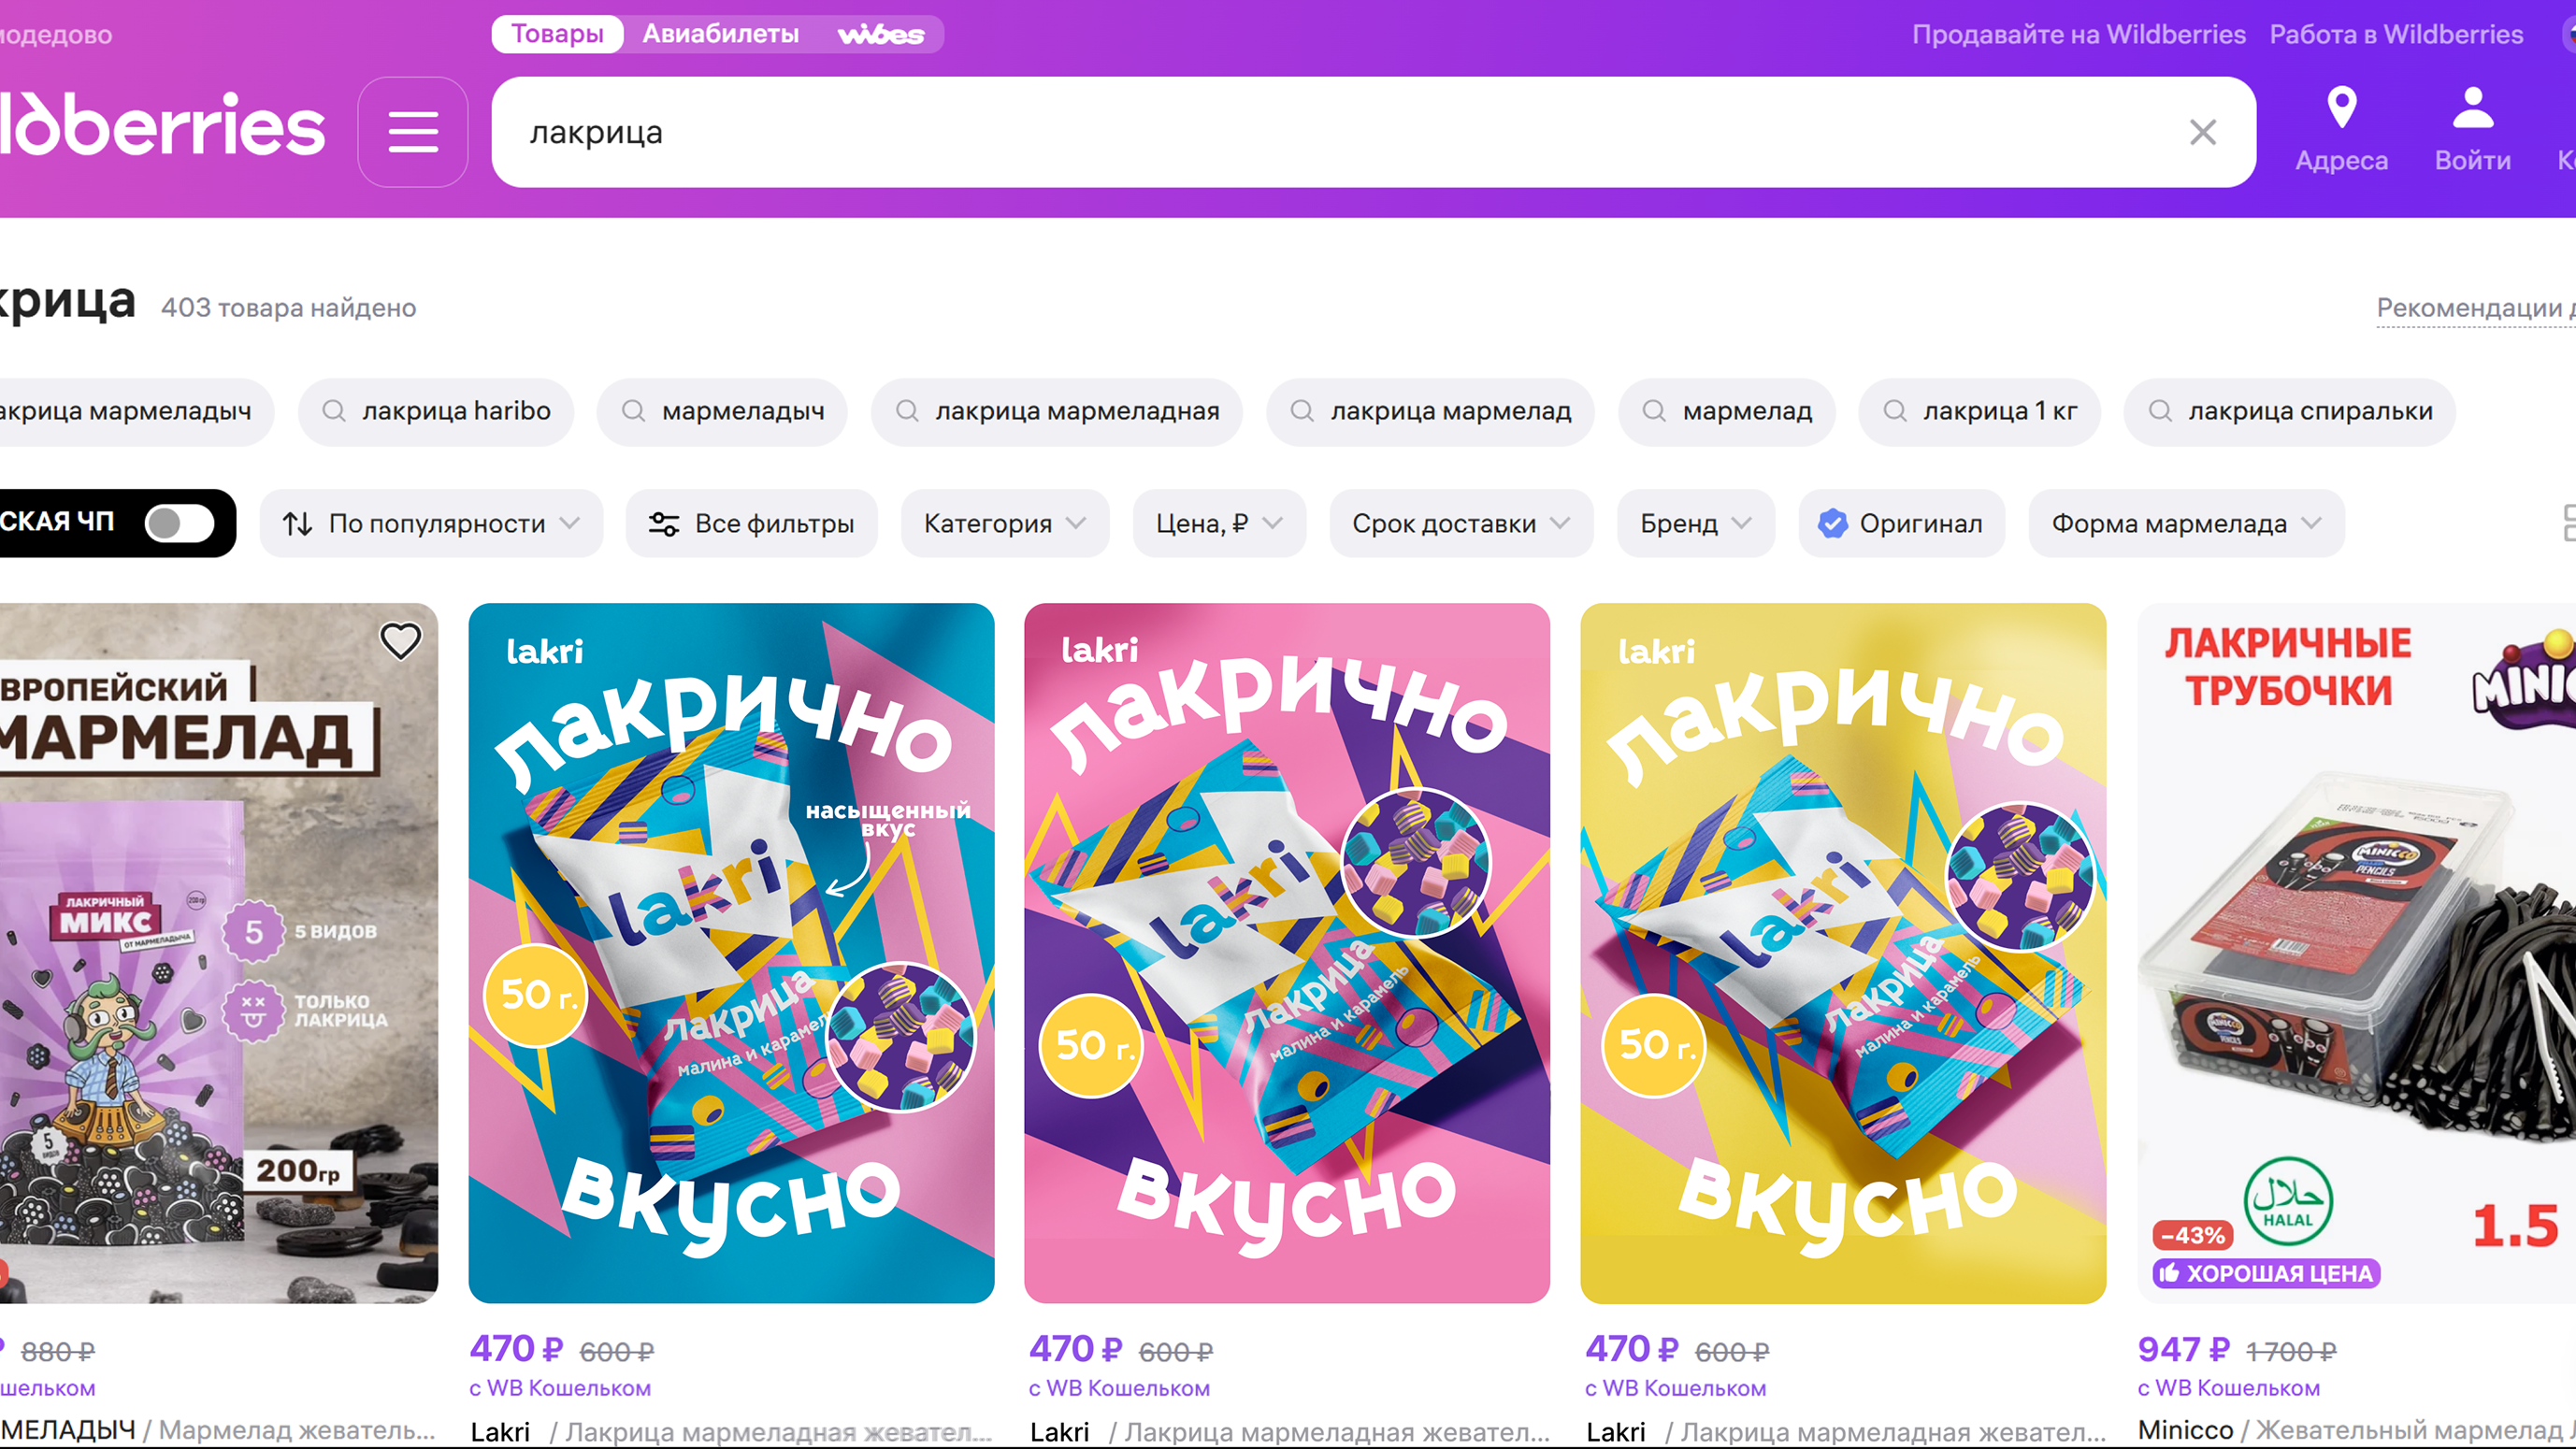2576x1449 pixels.
Task: Open the 'Форма мармелада' dropdown
Action: click(x=2185, y=523)
